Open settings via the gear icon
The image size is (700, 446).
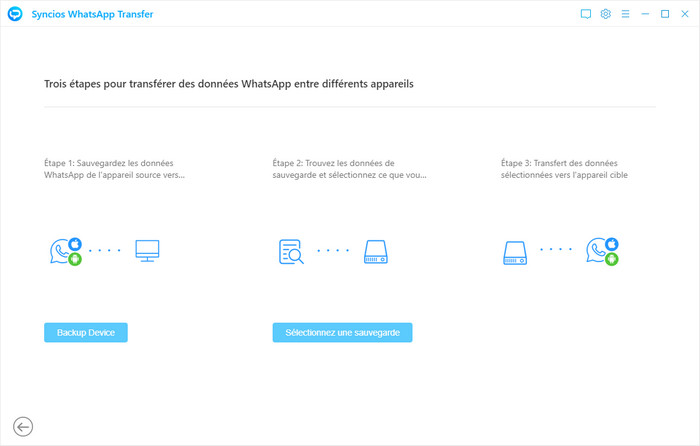(x=605, y=15)
